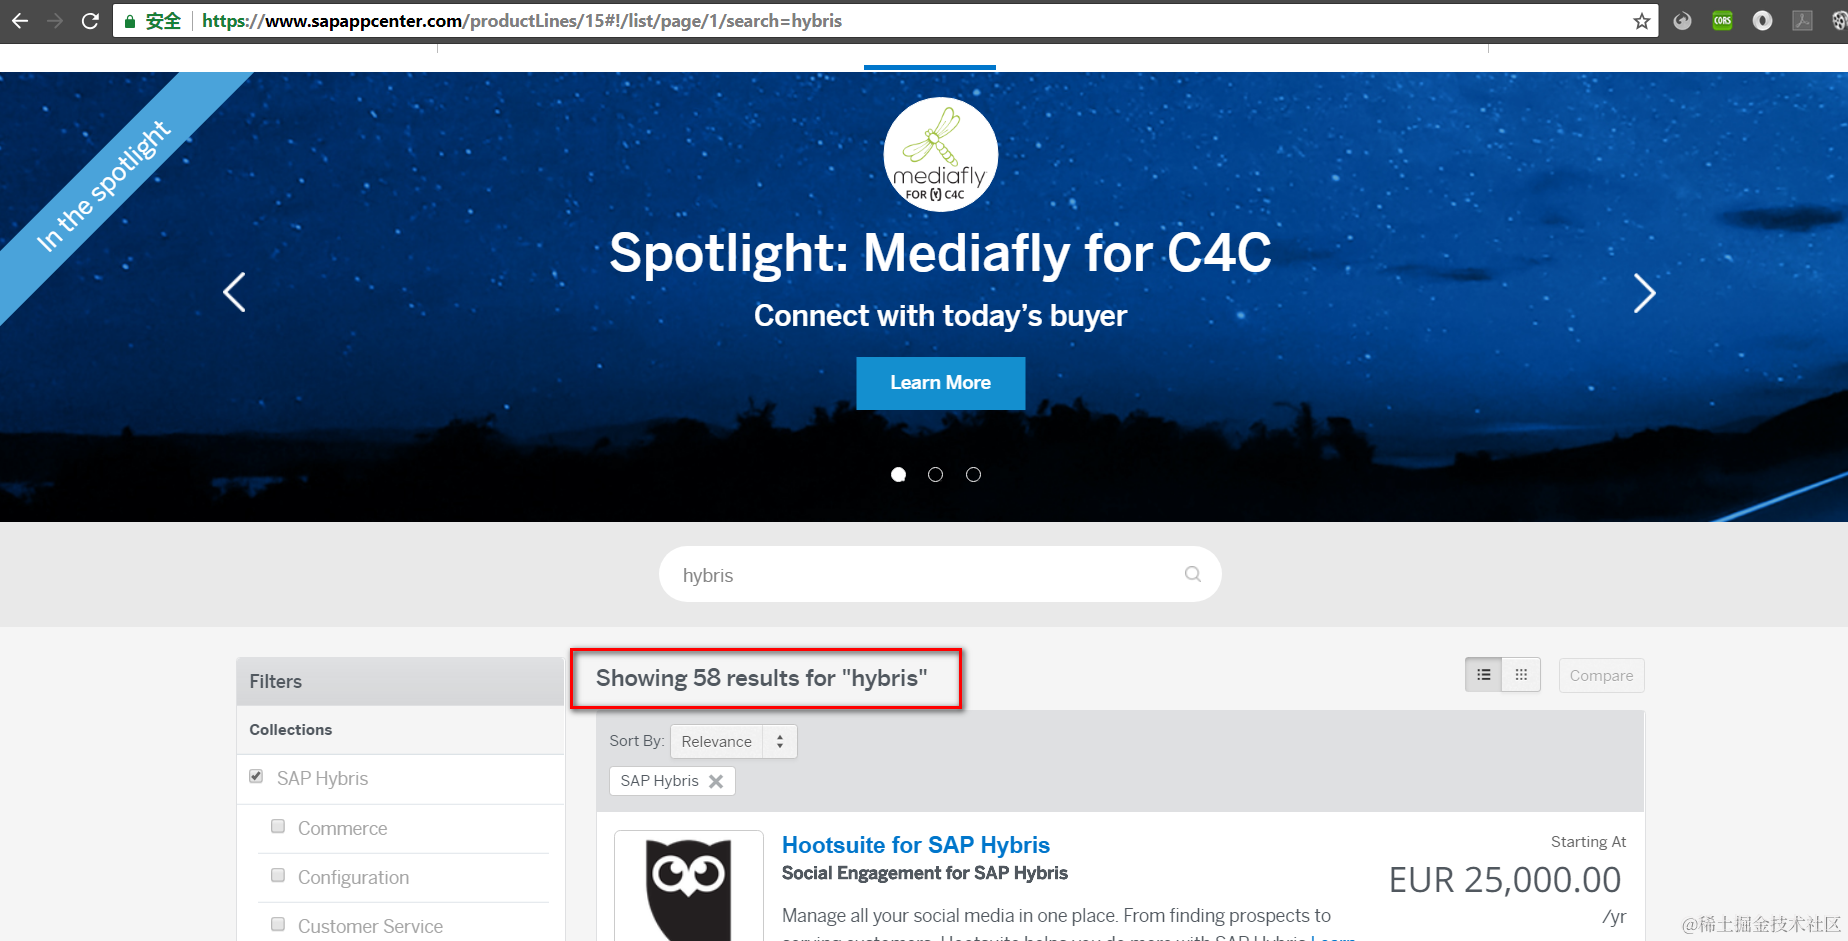Open the PDF extension icon in toolbar
Screen dimensions: 1848x941
[x=1802, y=21]
